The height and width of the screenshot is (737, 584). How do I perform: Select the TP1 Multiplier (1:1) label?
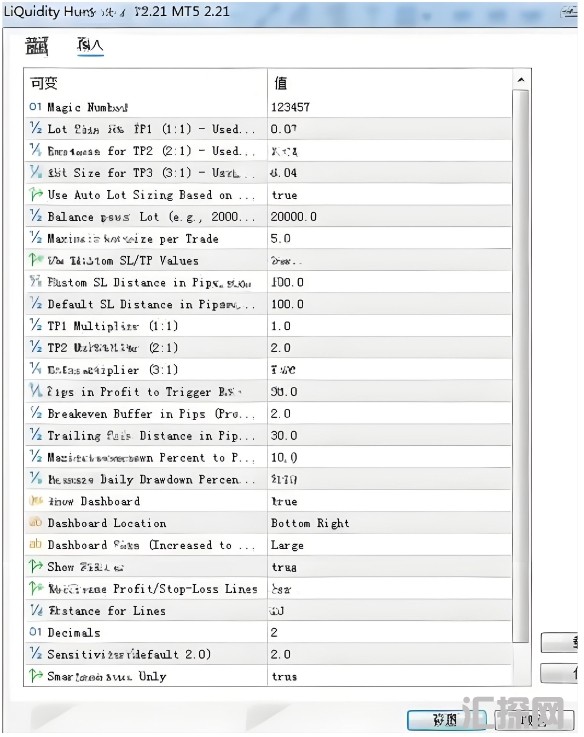112,326
